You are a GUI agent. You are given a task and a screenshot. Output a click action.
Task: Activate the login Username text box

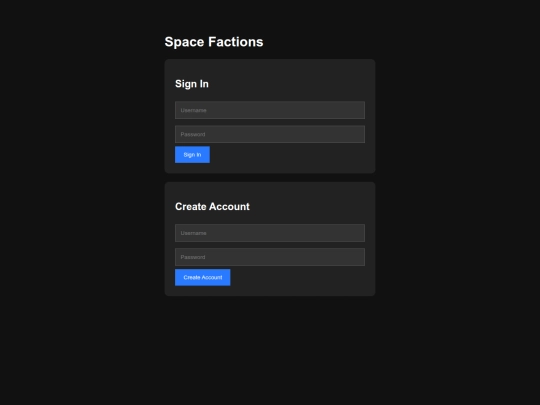click(270, 110)
